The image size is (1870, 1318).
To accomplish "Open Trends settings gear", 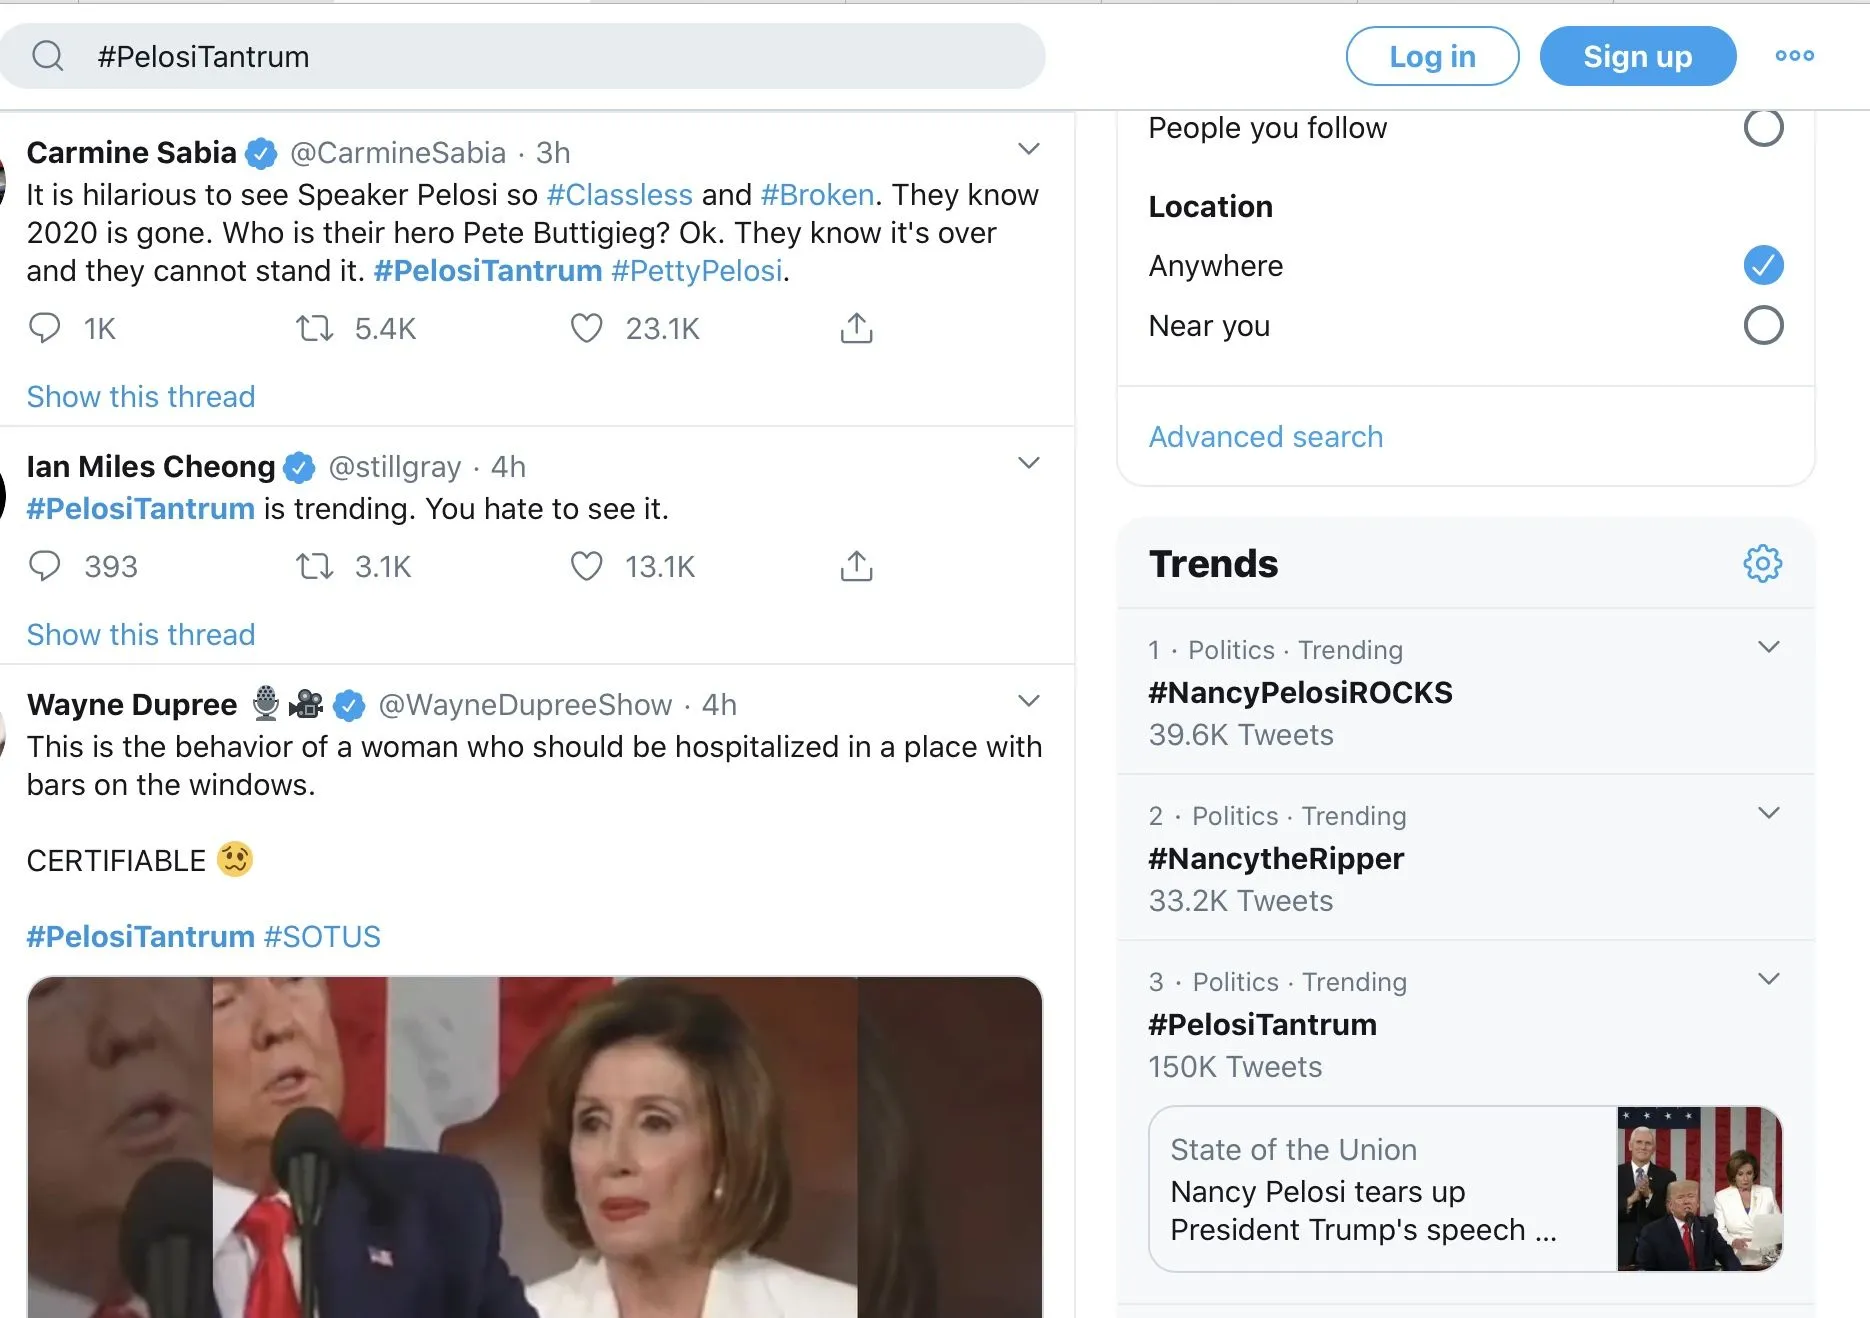I will 1762,564.
